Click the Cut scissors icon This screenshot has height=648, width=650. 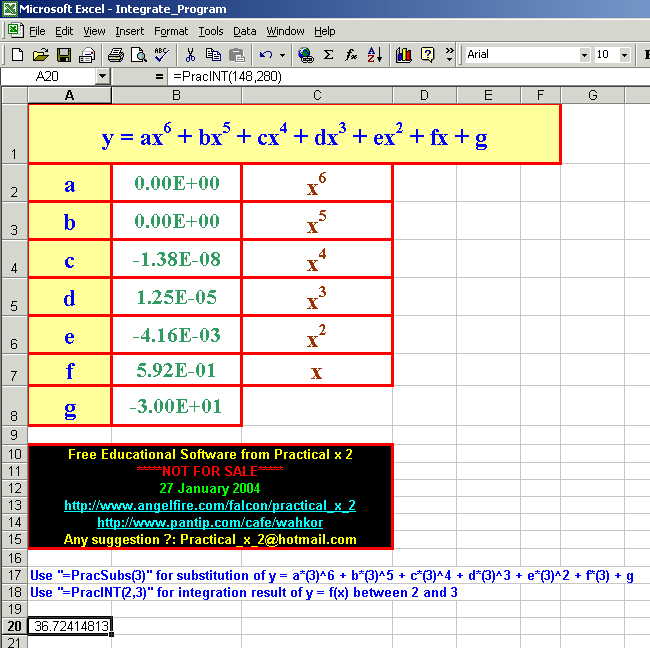click(x=190, y=54)
